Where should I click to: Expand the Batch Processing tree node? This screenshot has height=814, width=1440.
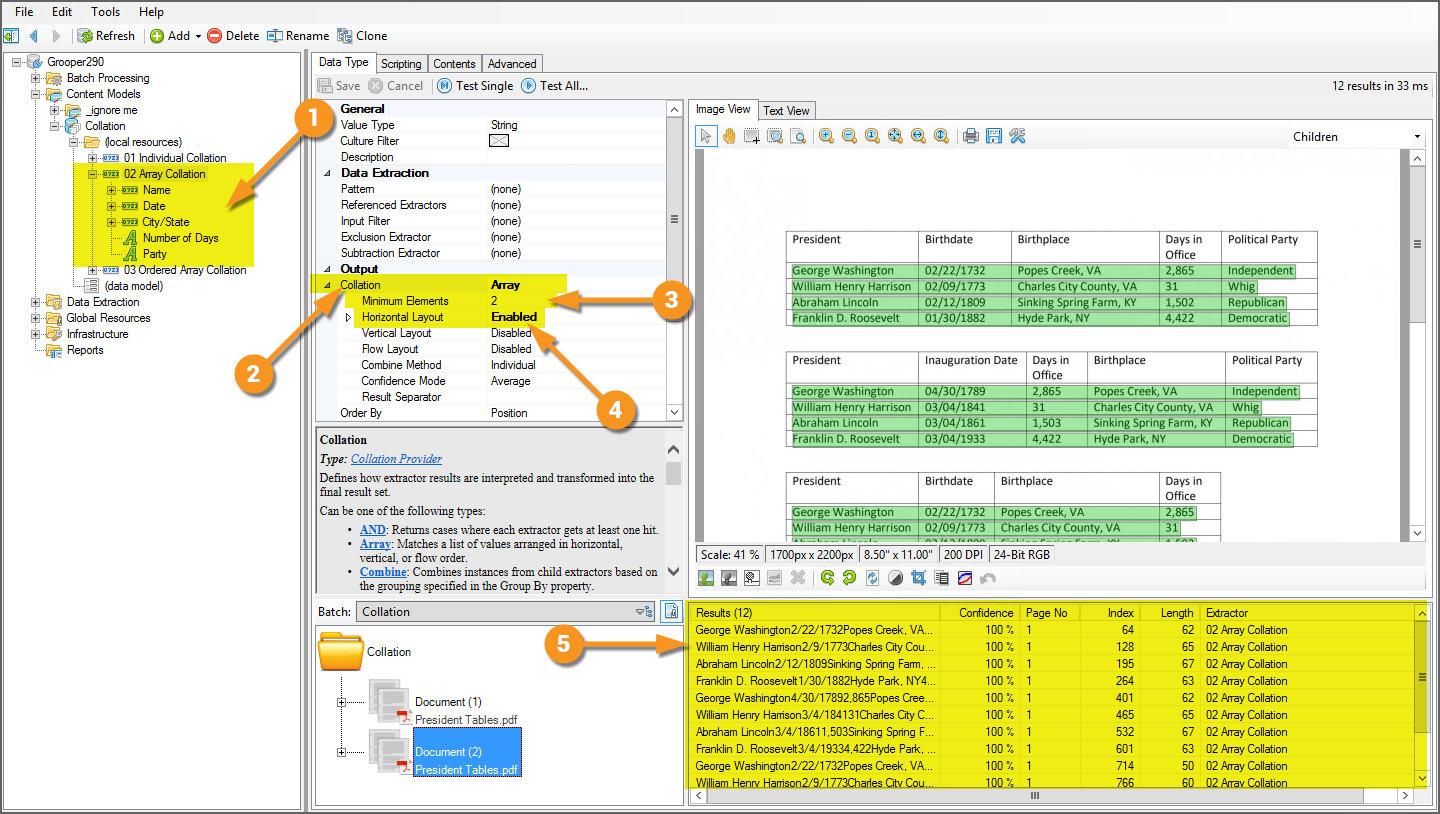[x=36, y=78]
